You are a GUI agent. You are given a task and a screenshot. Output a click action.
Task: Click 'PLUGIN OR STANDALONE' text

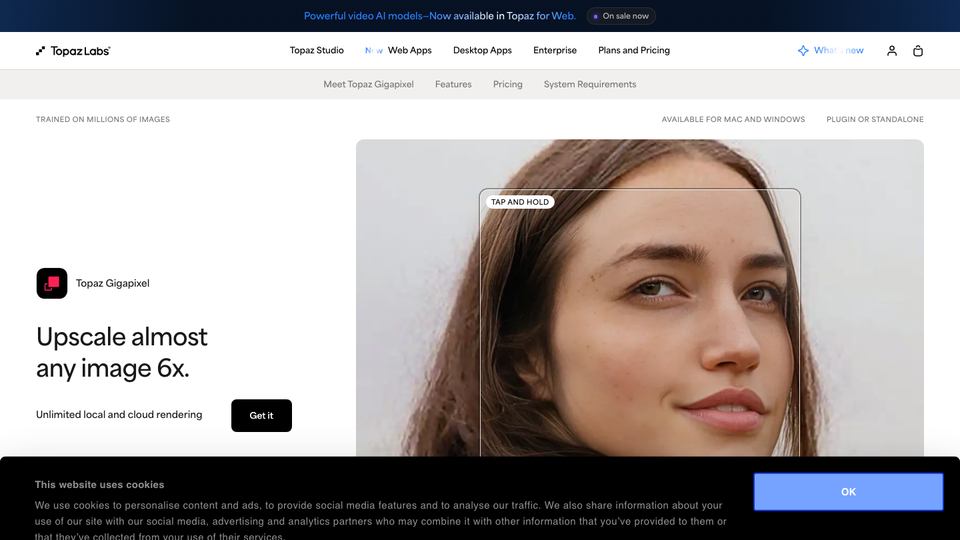(x=875, y=119)
